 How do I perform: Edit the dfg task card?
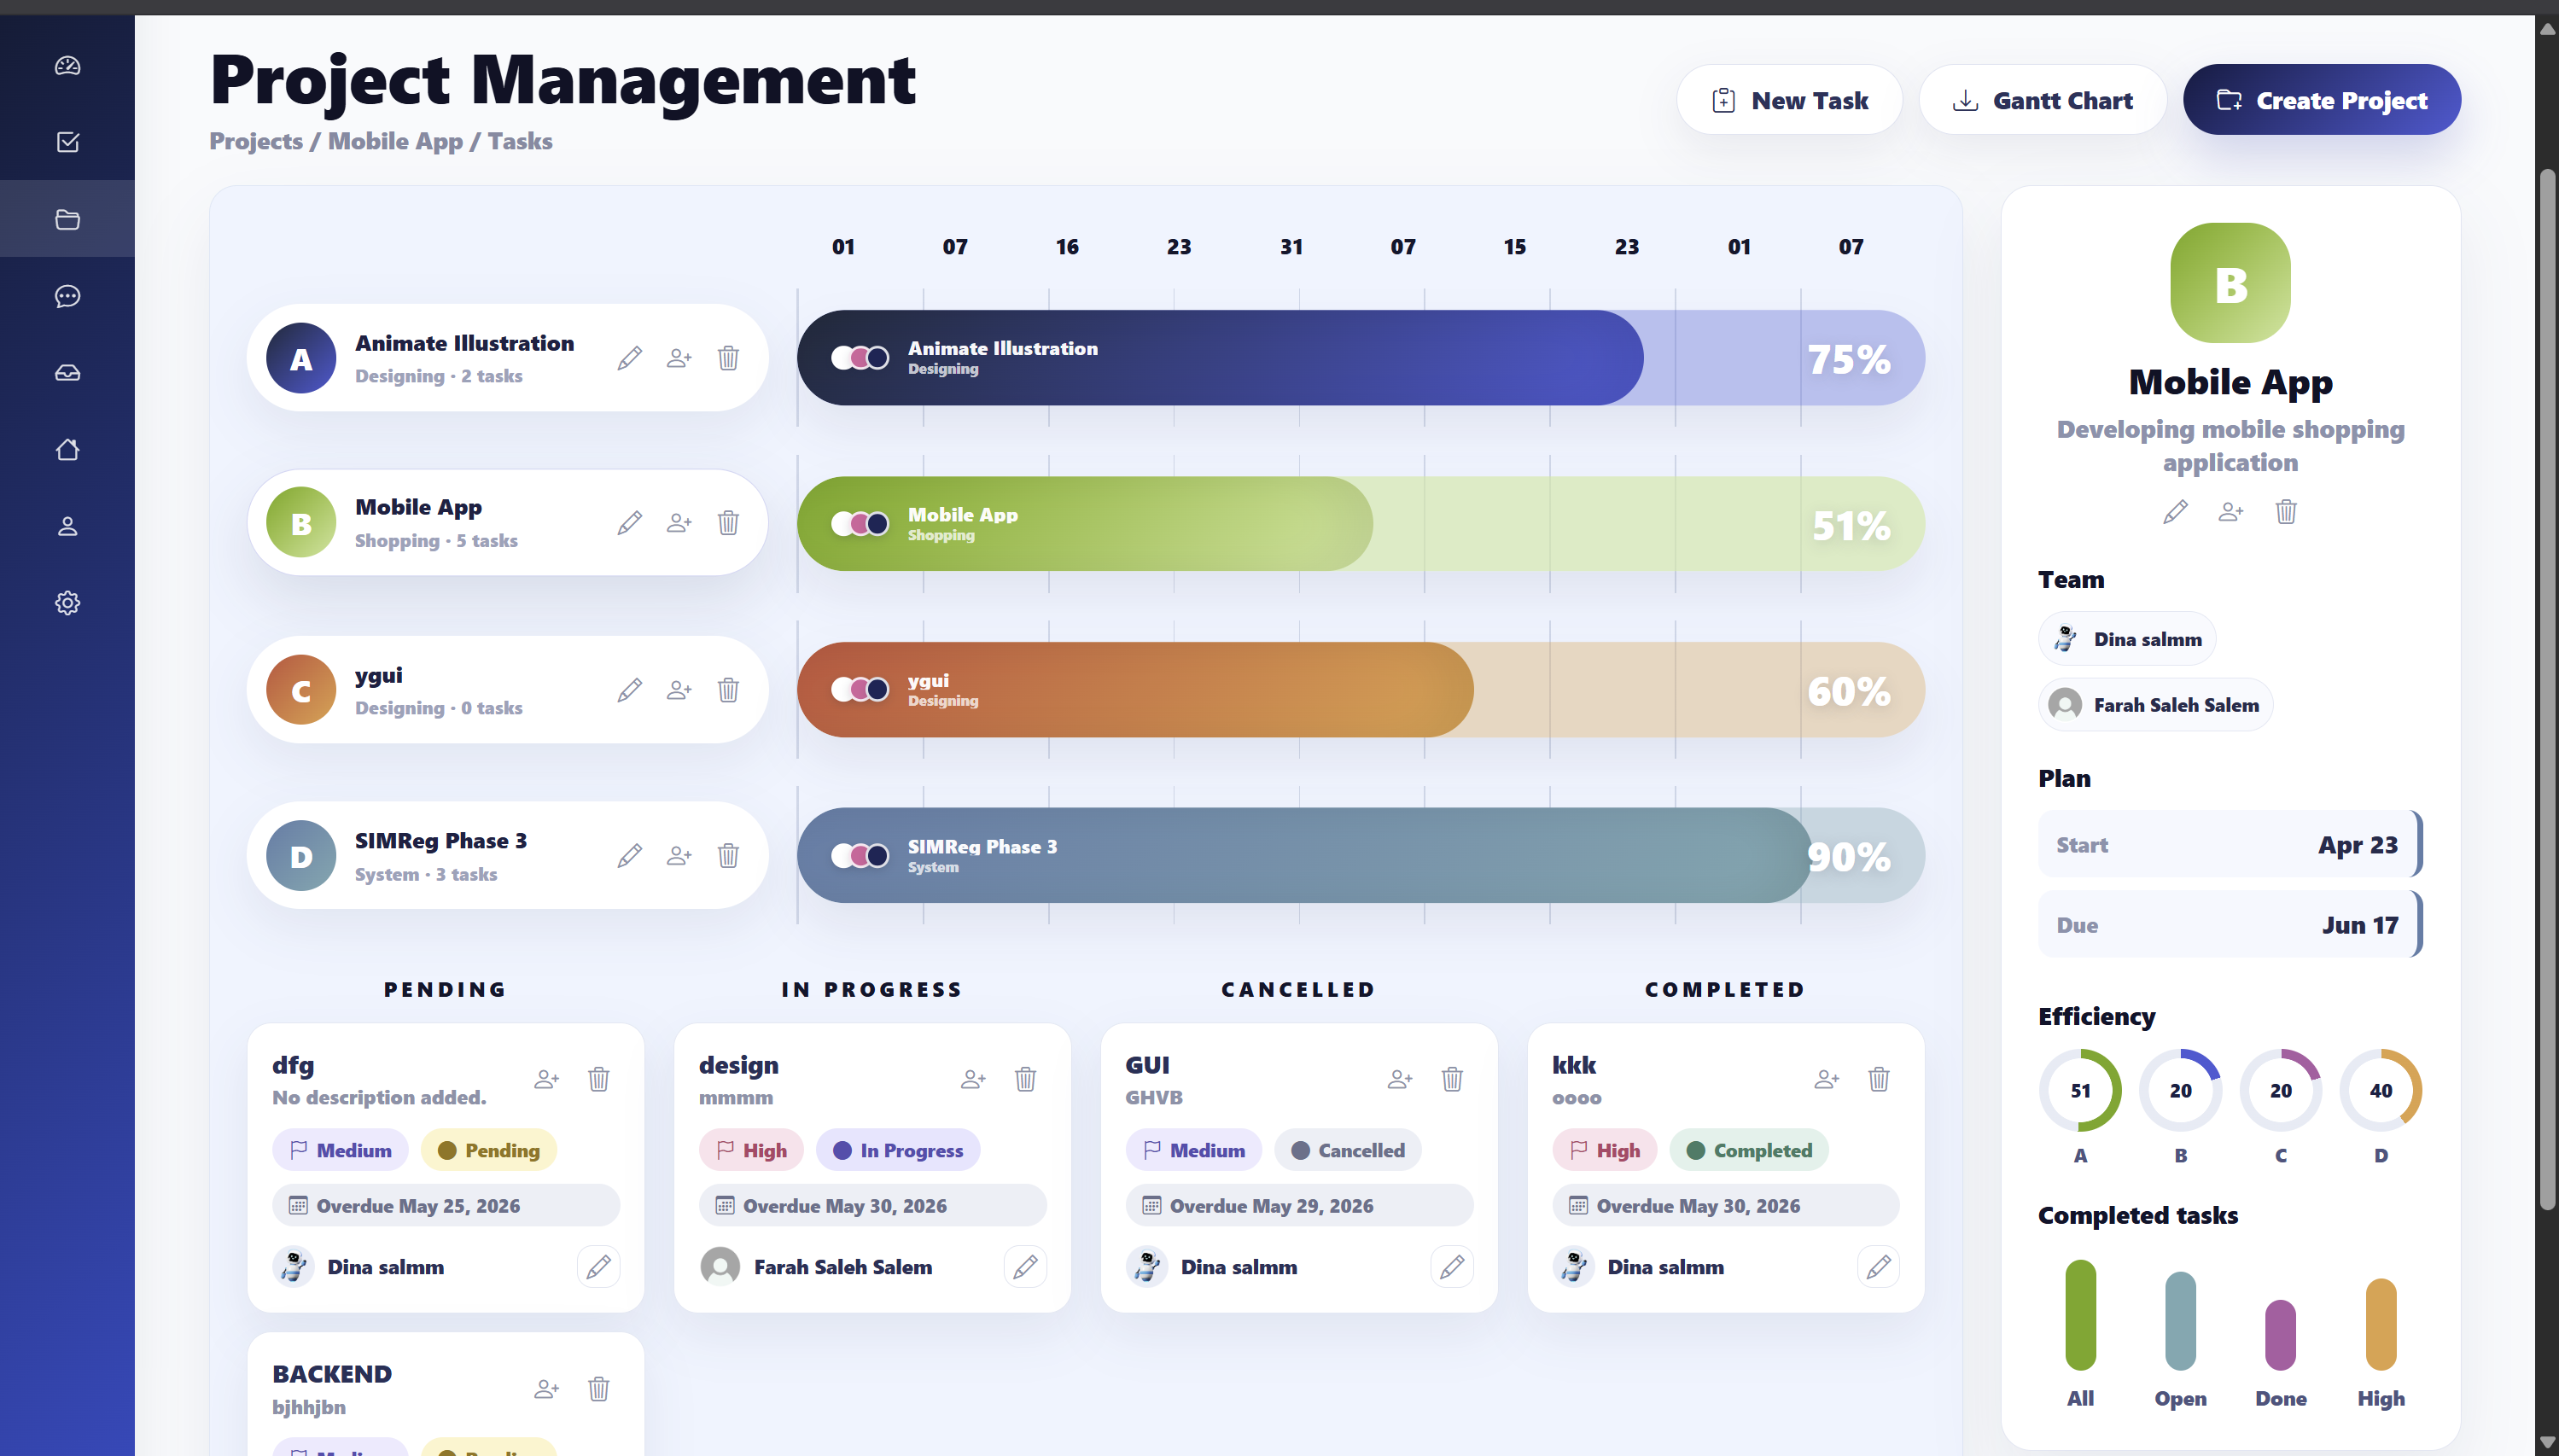tap(599, 1267)
